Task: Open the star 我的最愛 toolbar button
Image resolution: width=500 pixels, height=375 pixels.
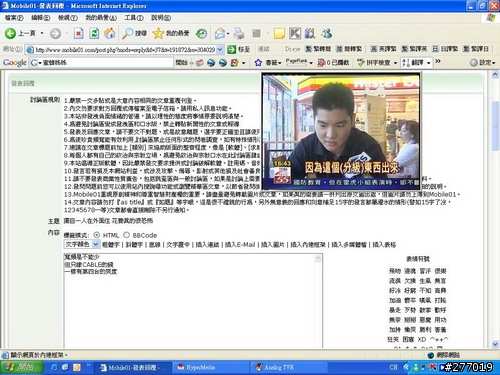Action: point(171,33)
